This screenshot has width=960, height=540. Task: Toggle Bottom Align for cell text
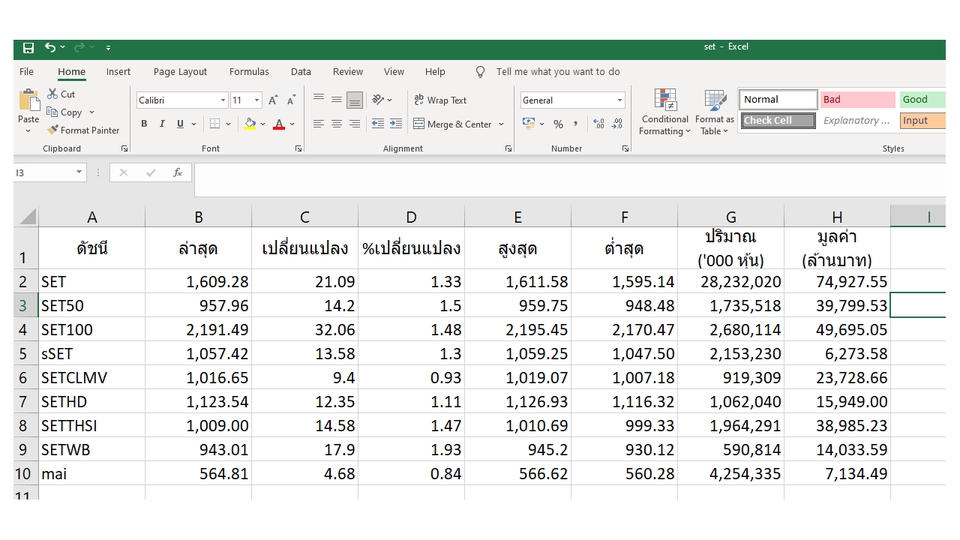pos(354,100)
